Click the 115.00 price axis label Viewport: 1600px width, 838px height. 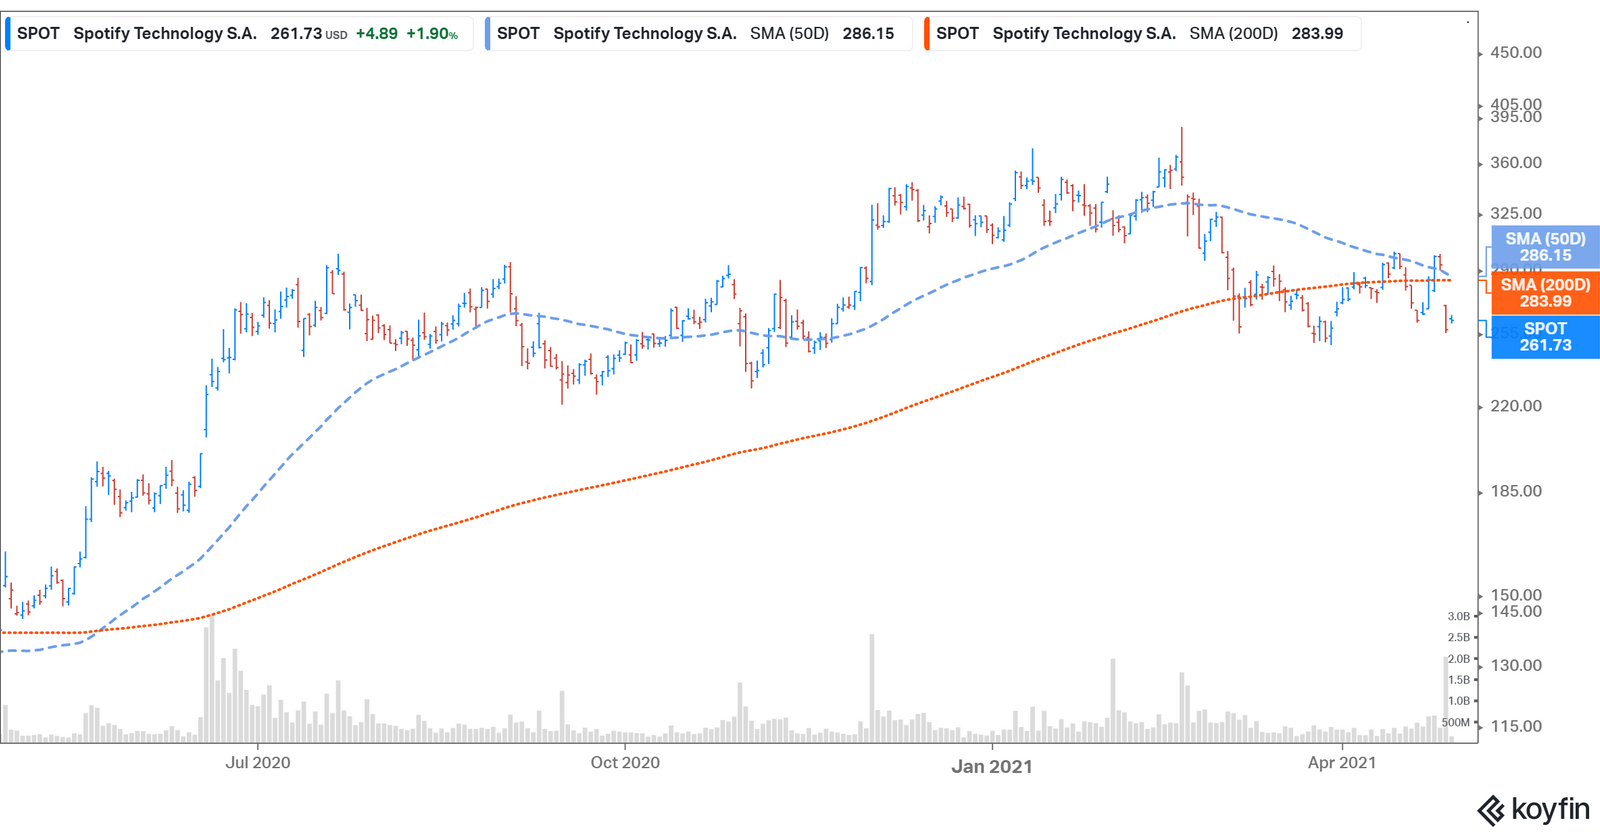(x=1516, y=726)
